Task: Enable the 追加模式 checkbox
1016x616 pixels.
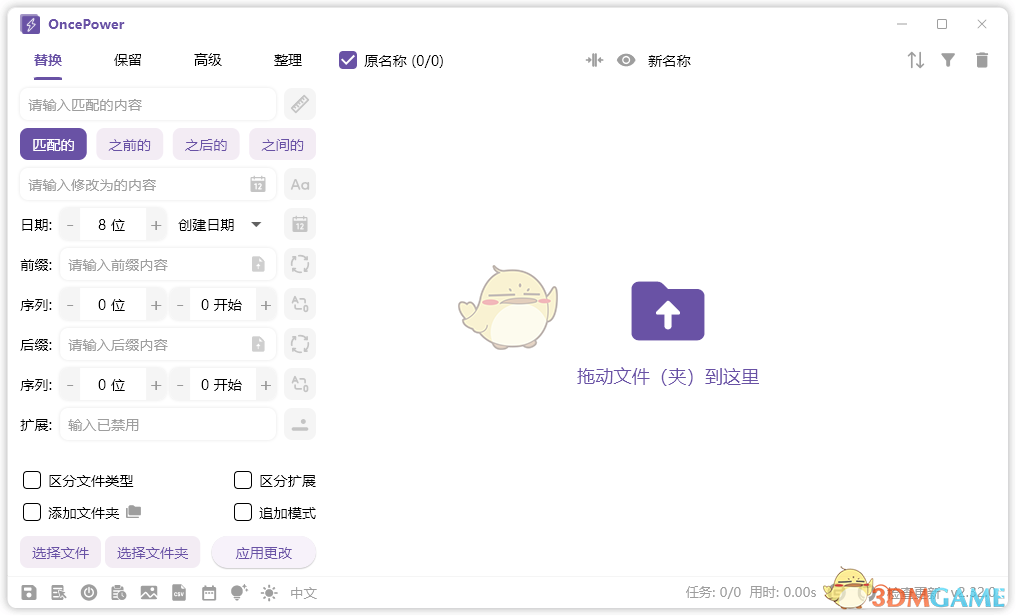Action: tap(242, 512)
